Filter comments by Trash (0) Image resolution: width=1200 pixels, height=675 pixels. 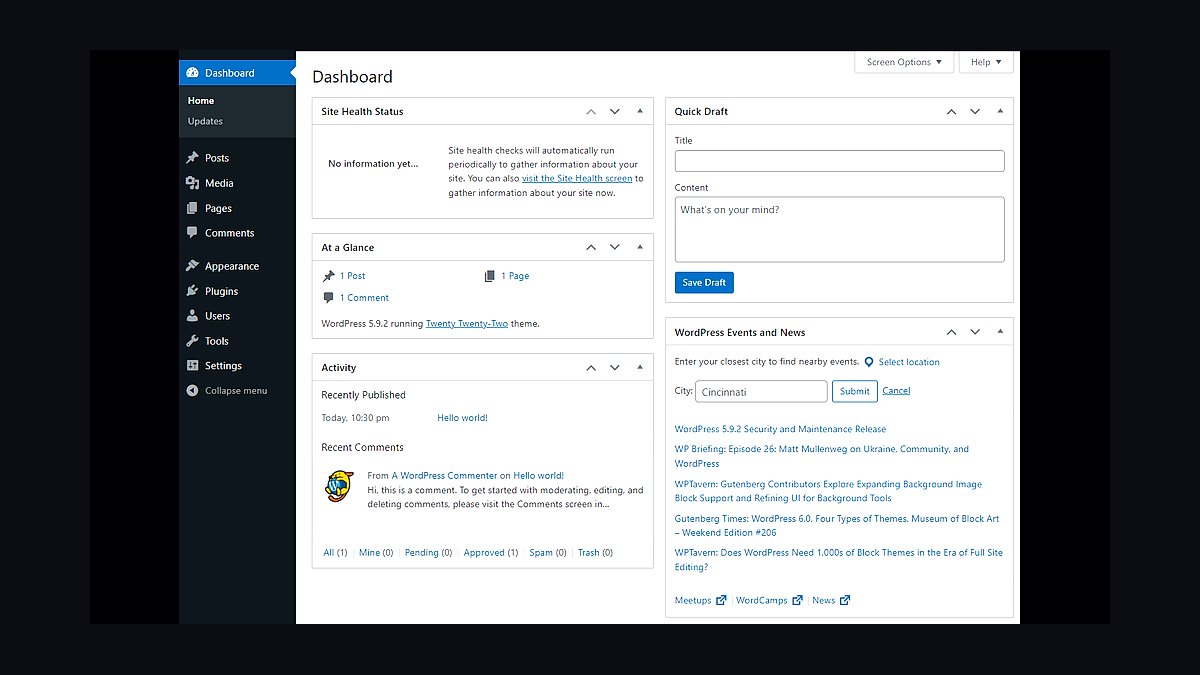[x=595, y=553]
